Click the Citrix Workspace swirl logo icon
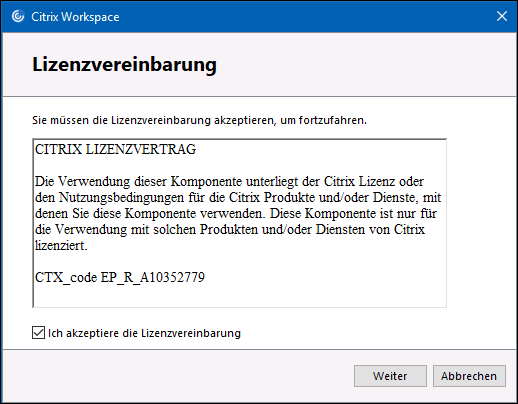Viewport: 518px width, 404px height. coord(18,16)
